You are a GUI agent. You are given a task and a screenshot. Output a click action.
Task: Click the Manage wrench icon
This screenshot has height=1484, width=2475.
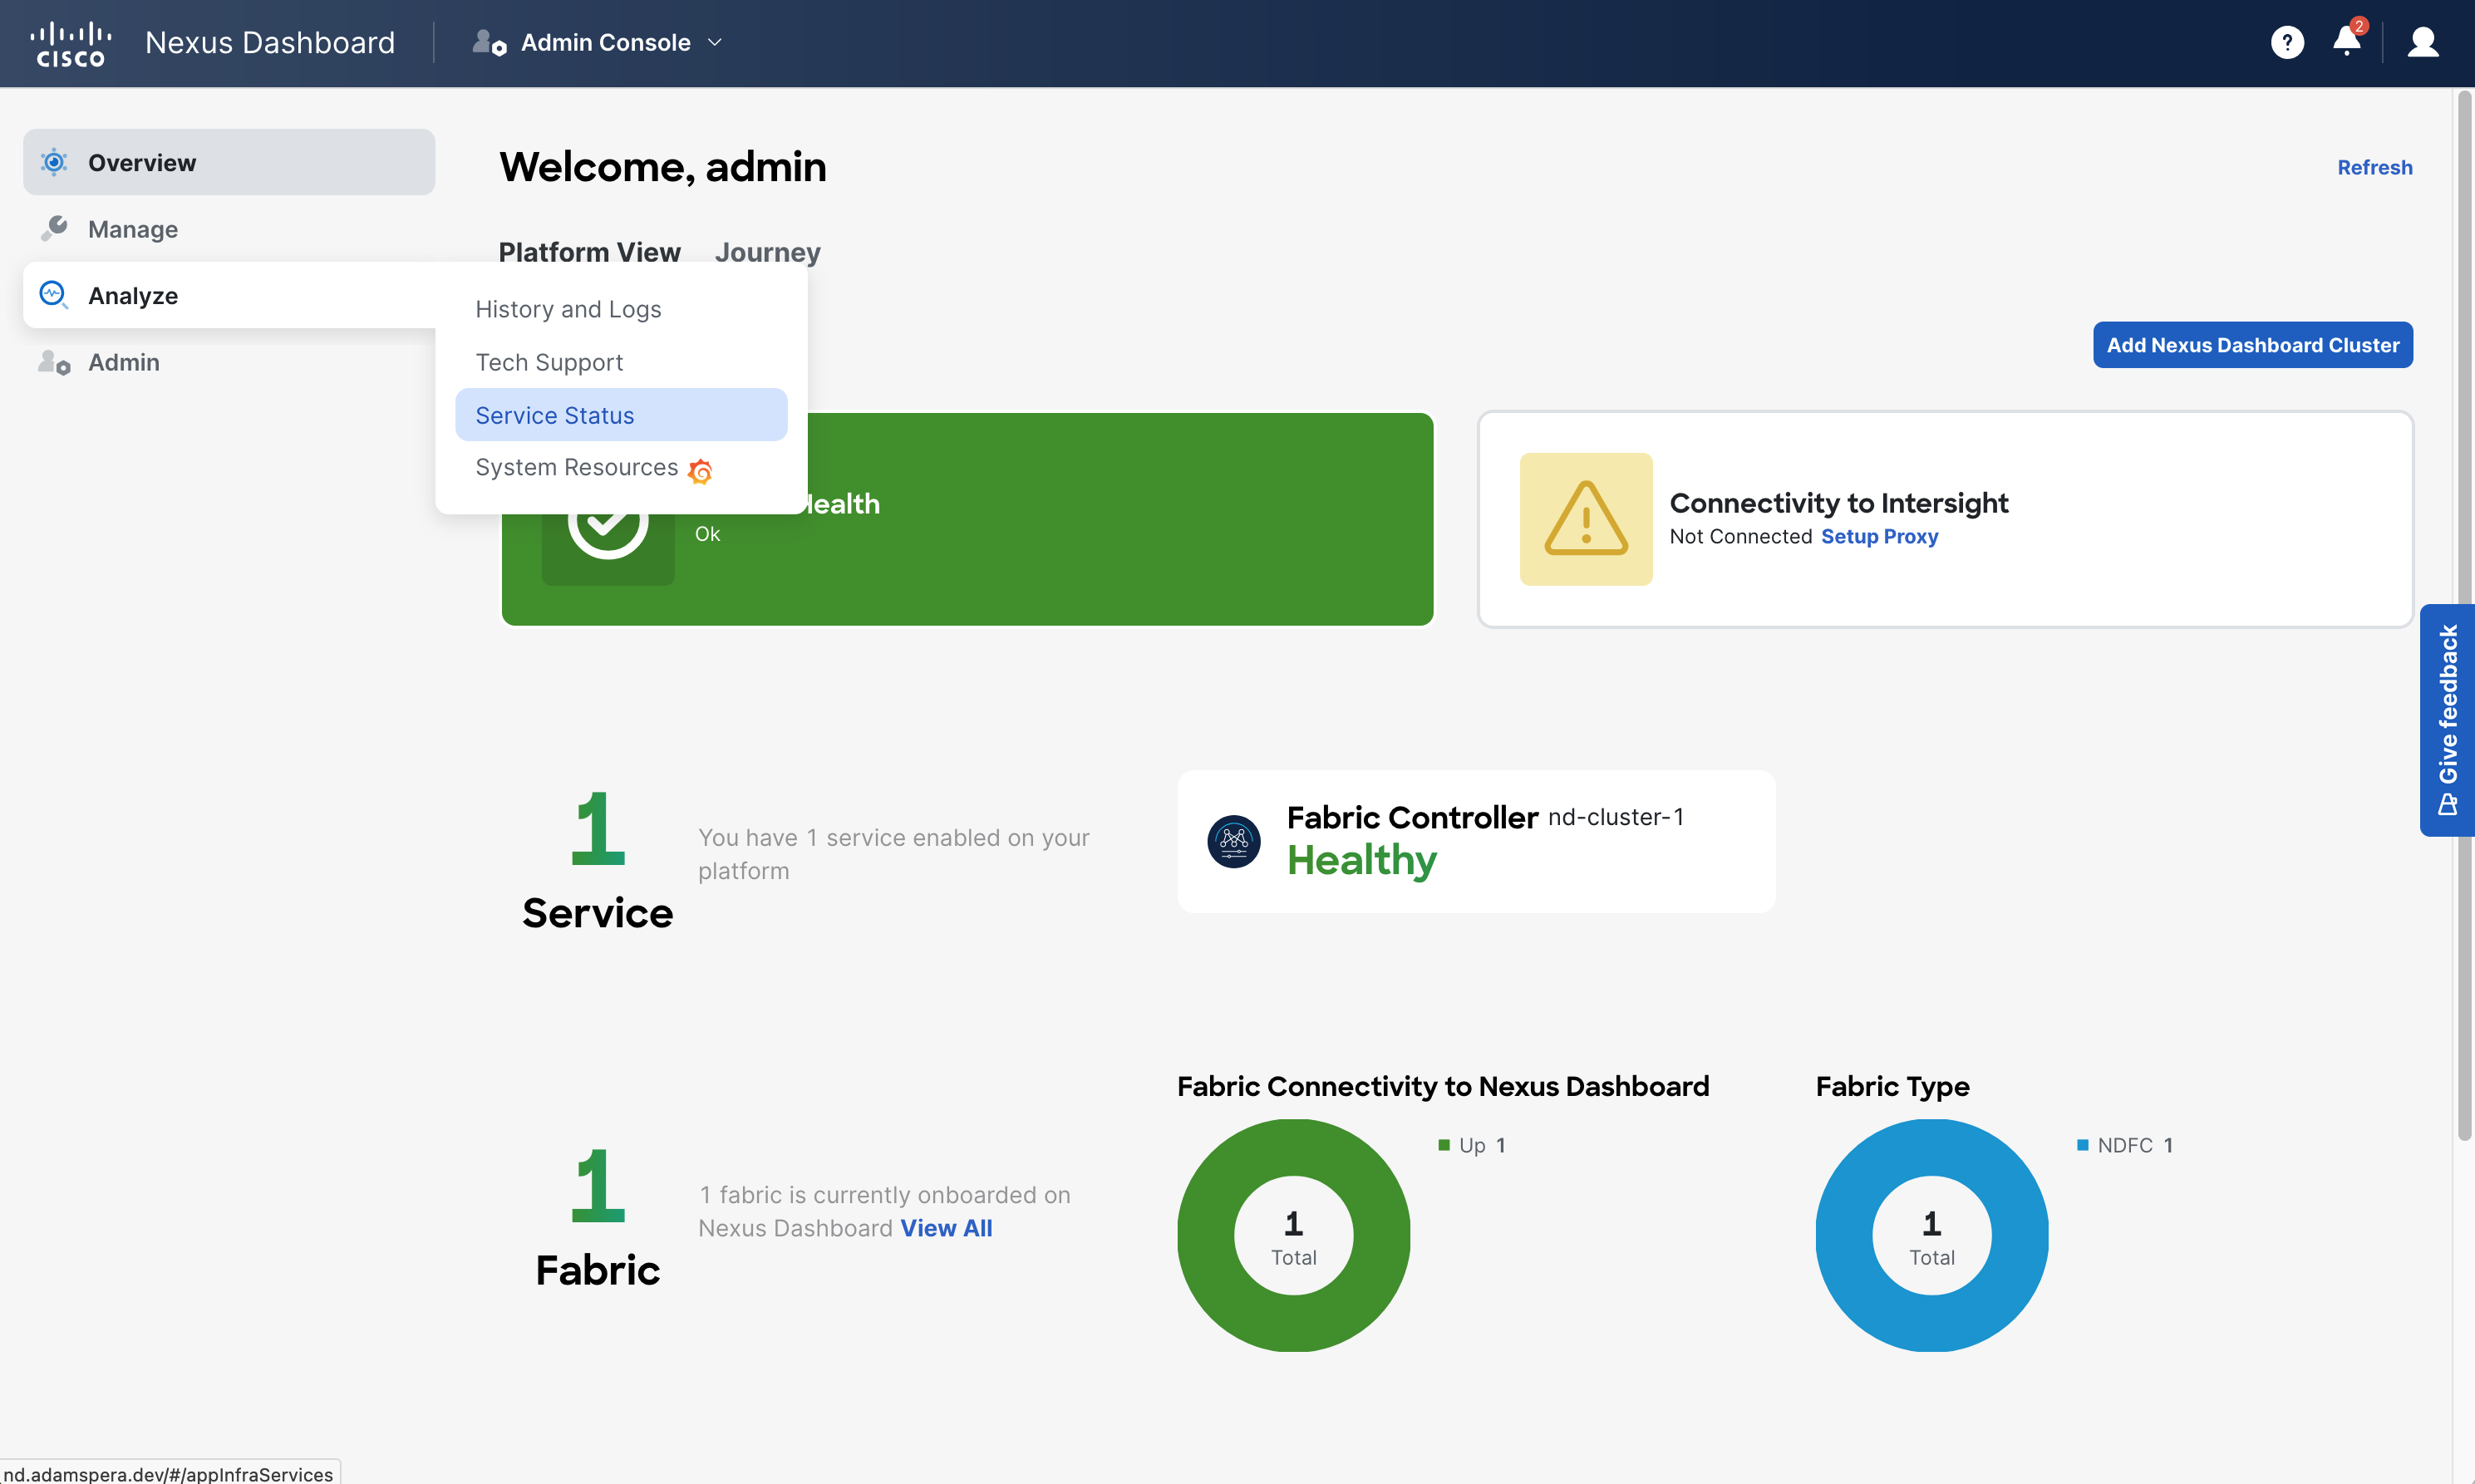coord(54,229)
